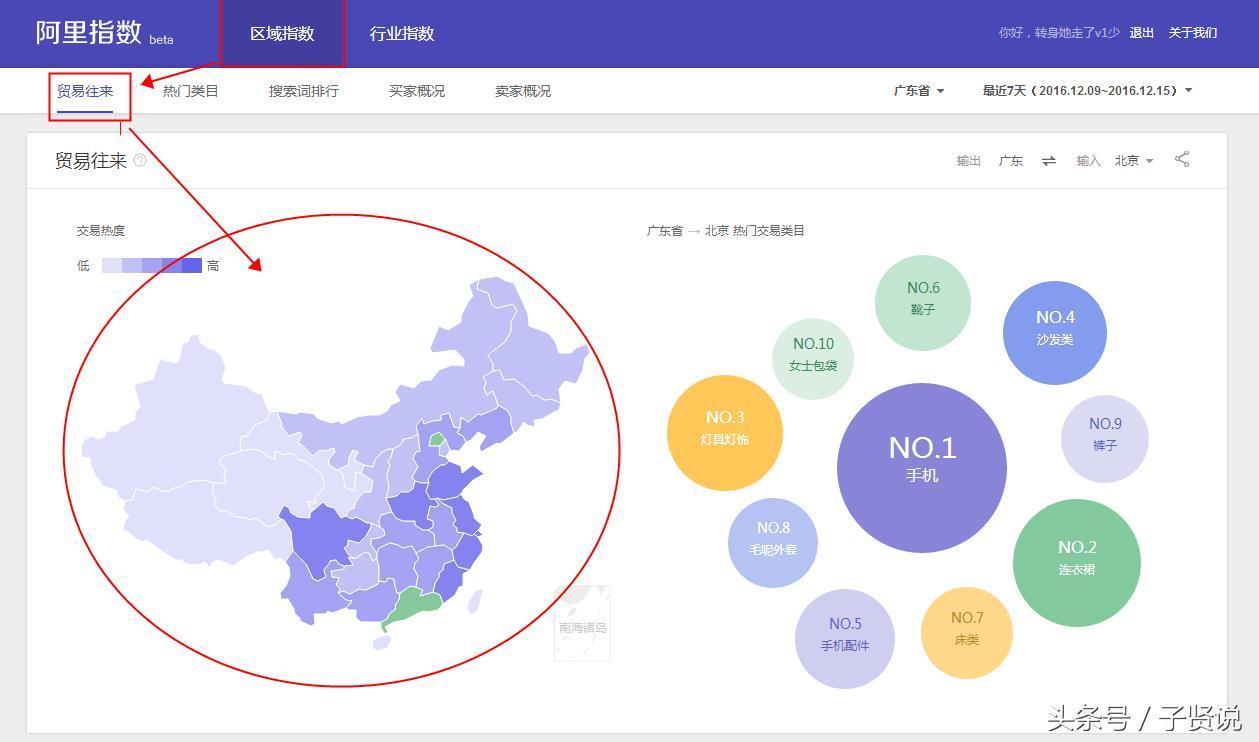
Task: Open the 北京 destination dropdown
Action: tap(1134, 160)
